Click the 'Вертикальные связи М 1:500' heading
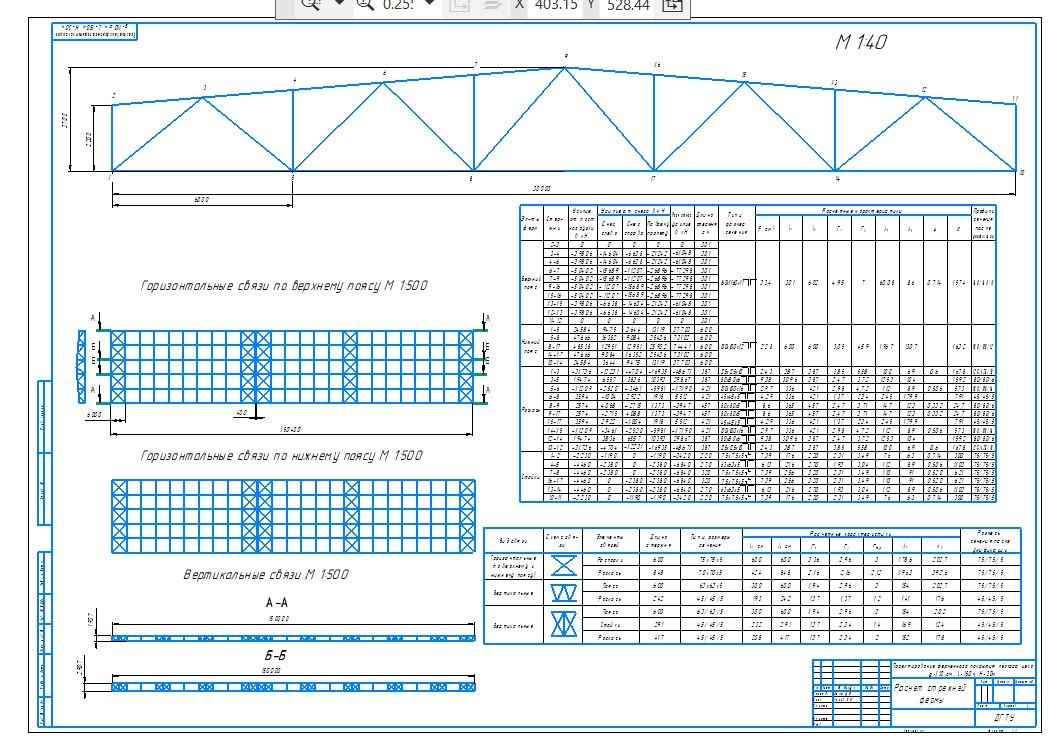This screenshot has width=1060, height=753. pyautogui.click(x=266, y=575)
